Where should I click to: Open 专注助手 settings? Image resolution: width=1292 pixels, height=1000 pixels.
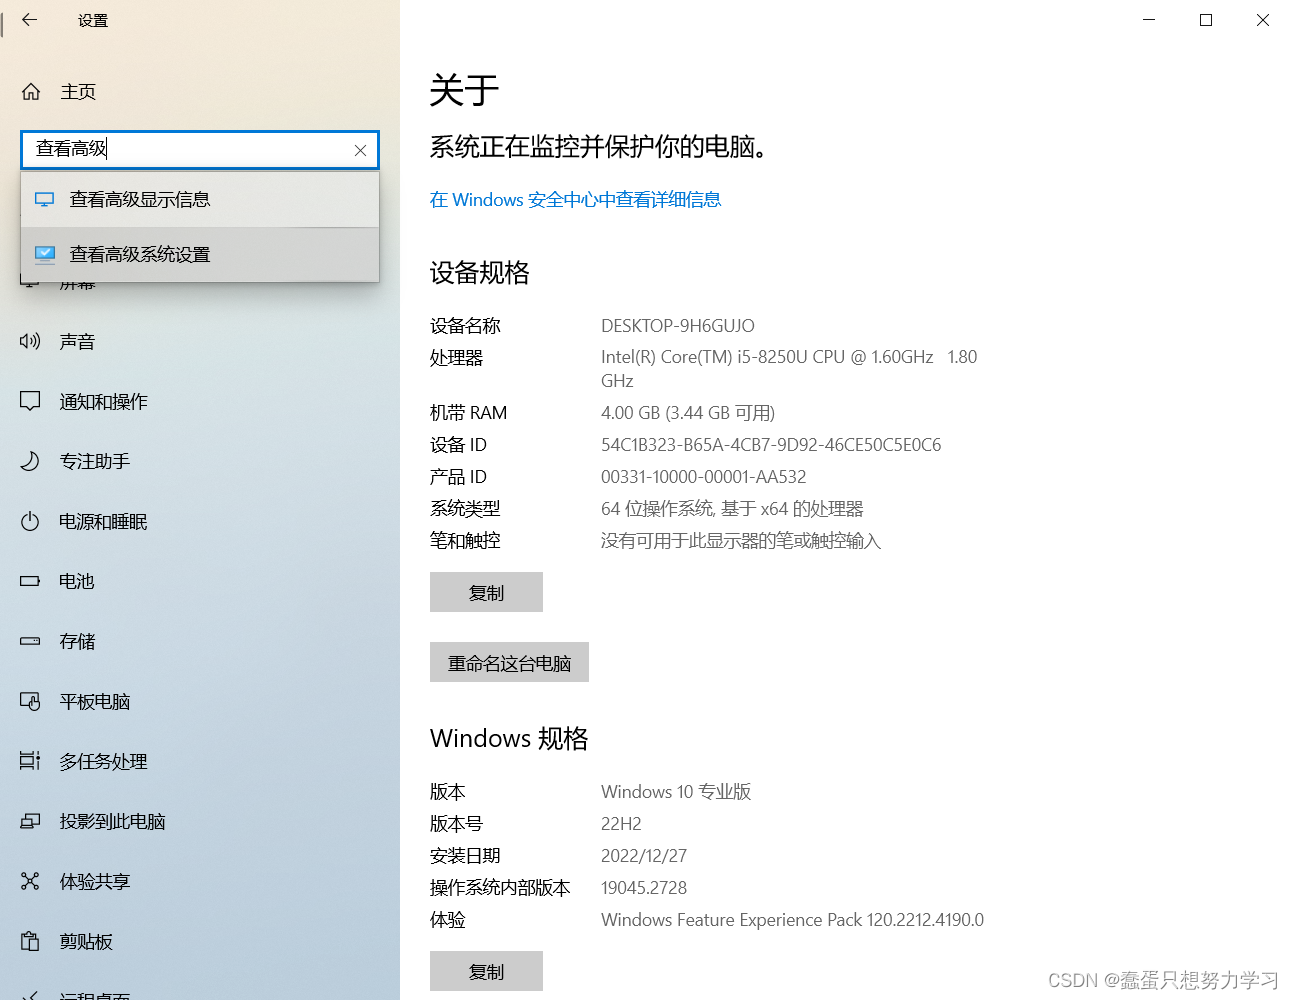point(95,461)
